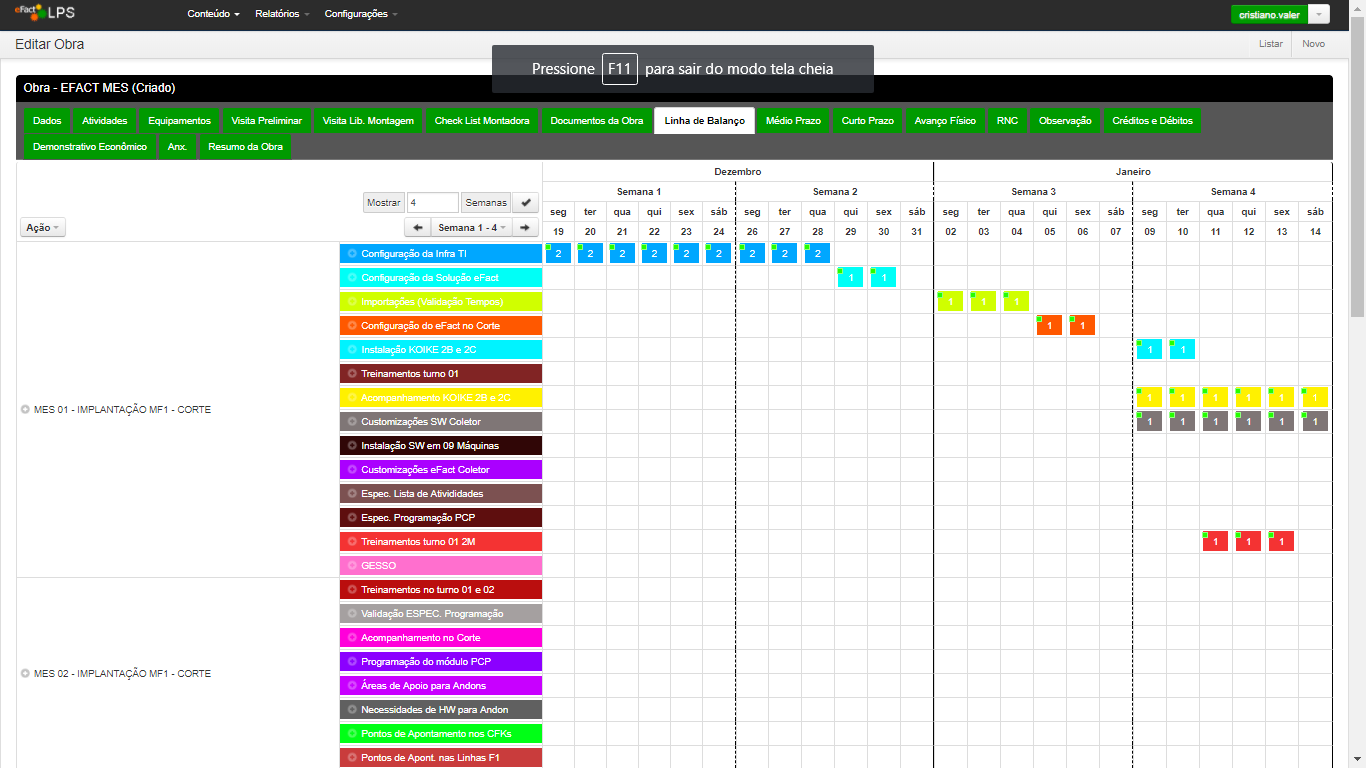Click plus icon on Programação do módulo PCP

click(x=352, y=662)
